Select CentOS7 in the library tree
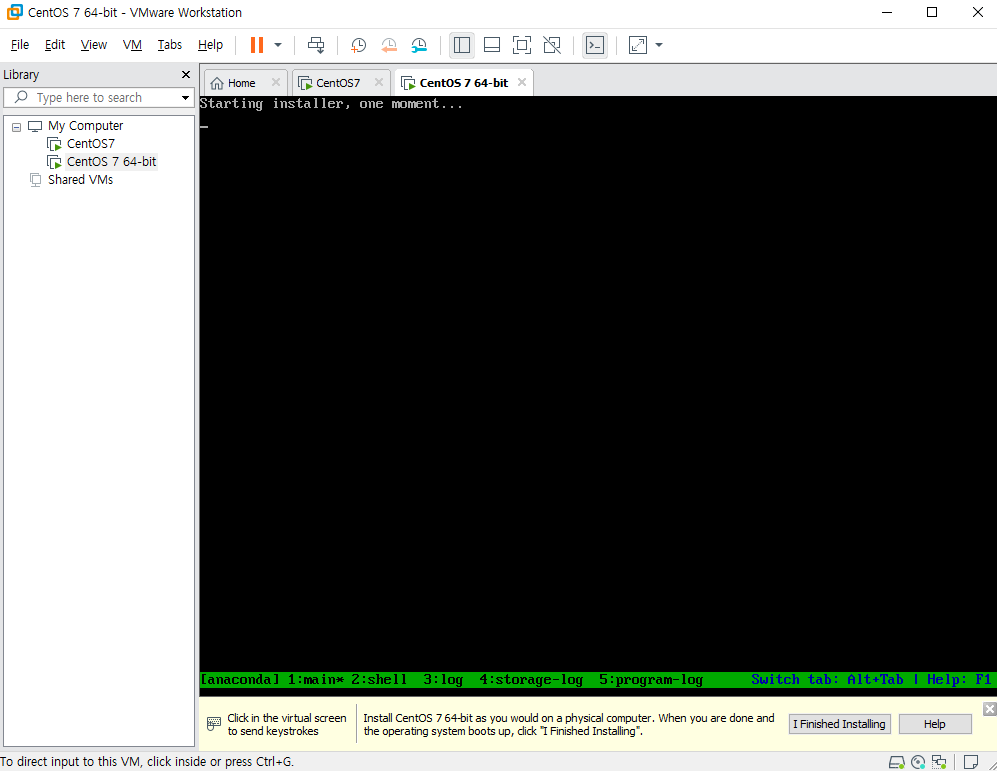Screen dimensions: 997x771 coord(91,144)
